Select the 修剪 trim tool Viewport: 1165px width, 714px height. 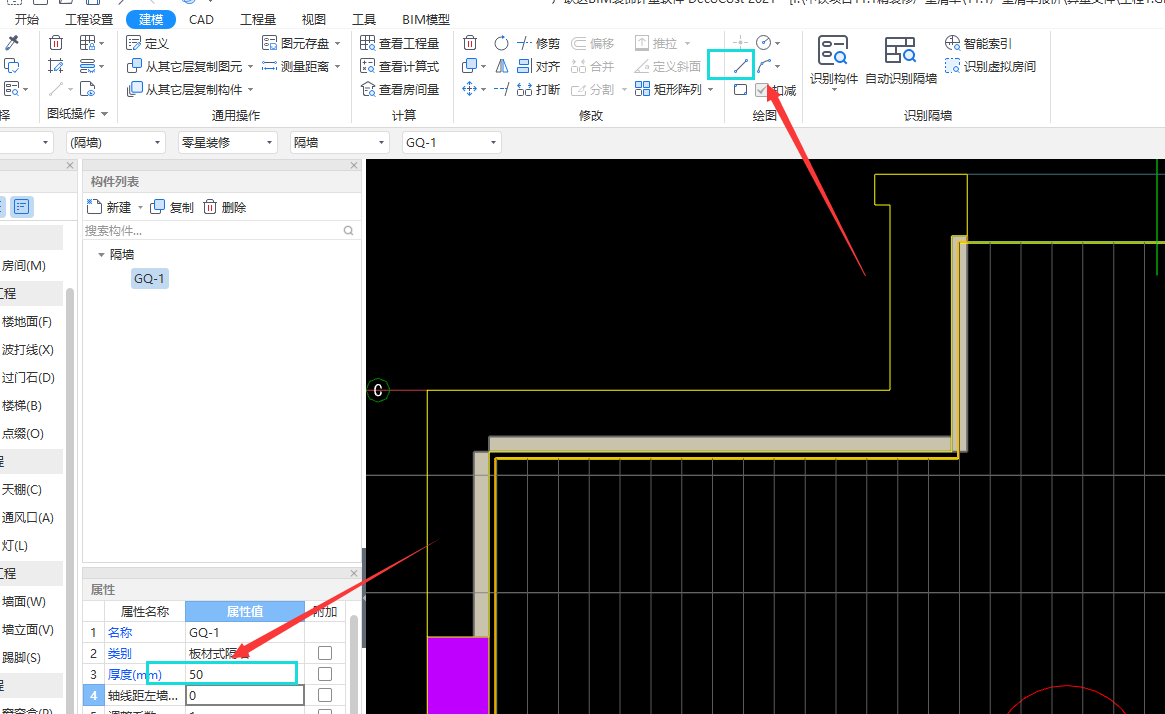[539, 43]
